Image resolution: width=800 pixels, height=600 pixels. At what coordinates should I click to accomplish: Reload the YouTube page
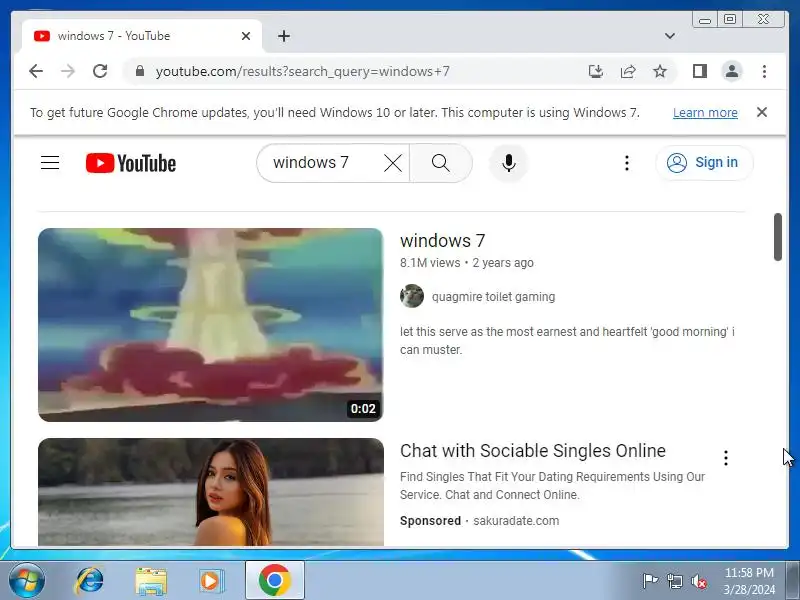tap(100, 71)
